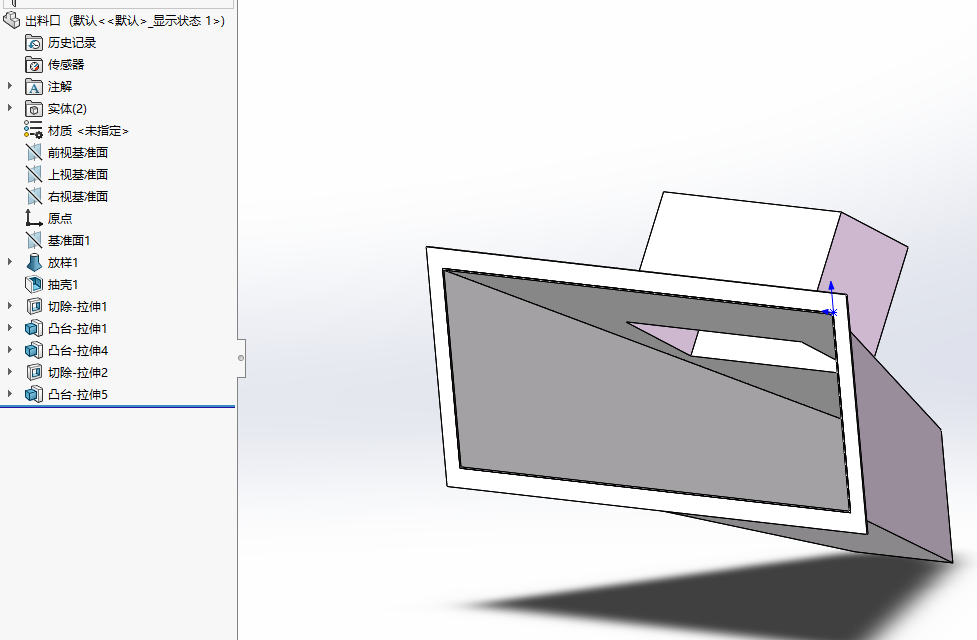Expand the 注解 tree node
Image resolution: width=977 pixels, height=640 pixels.
coord(9,86)
